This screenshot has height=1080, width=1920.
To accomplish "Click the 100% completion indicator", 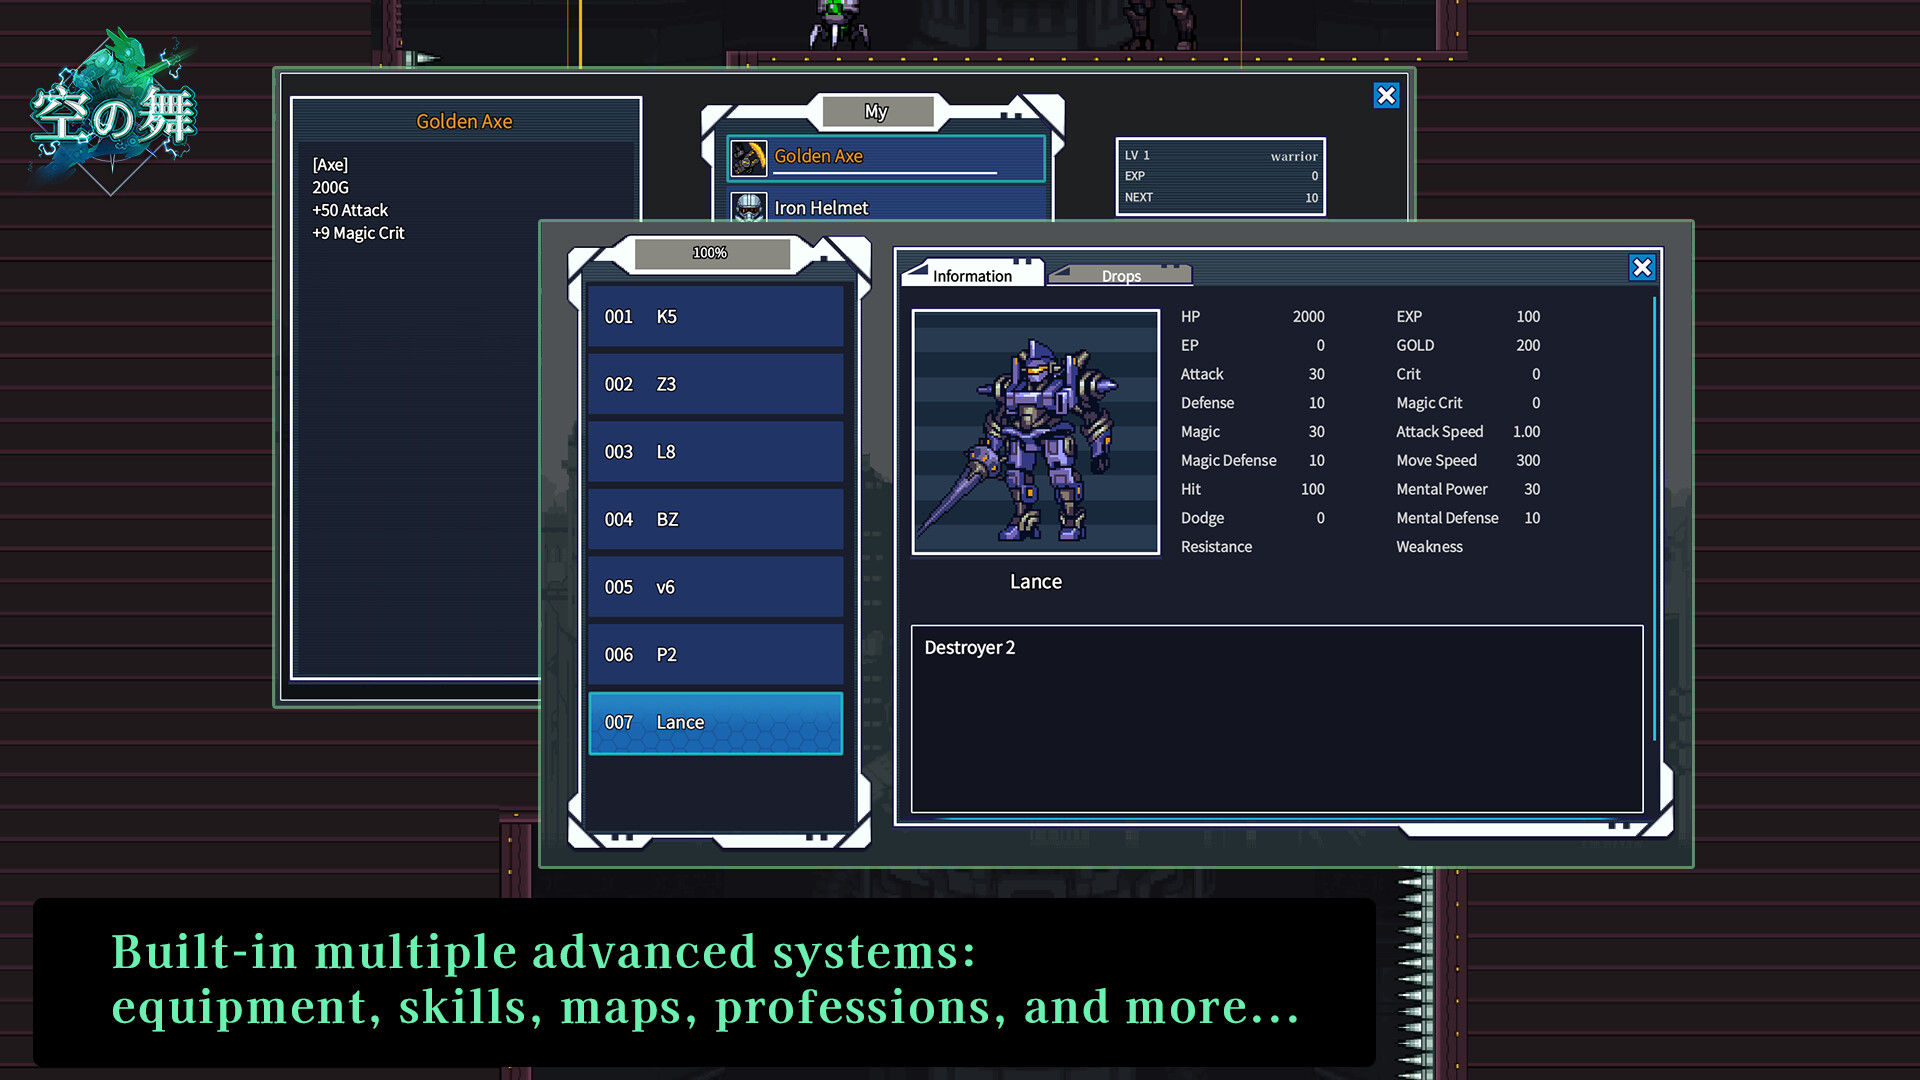I will [709, 253].
